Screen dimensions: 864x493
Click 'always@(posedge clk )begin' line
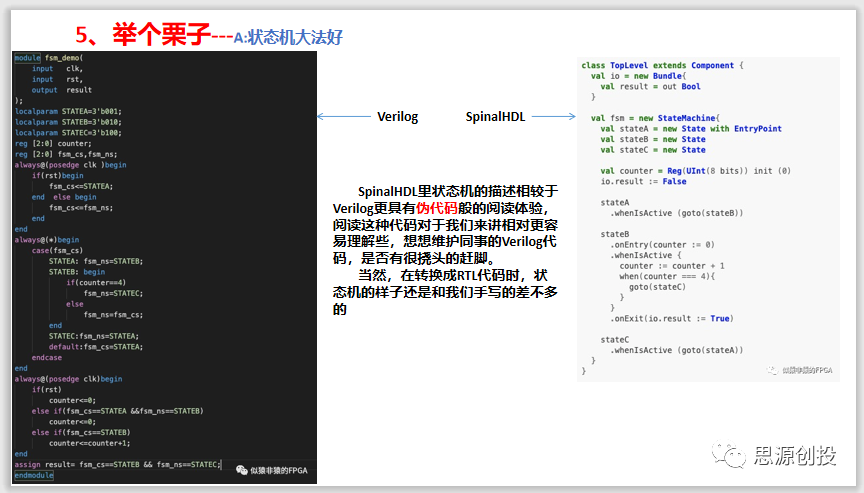tap(71, 165)
